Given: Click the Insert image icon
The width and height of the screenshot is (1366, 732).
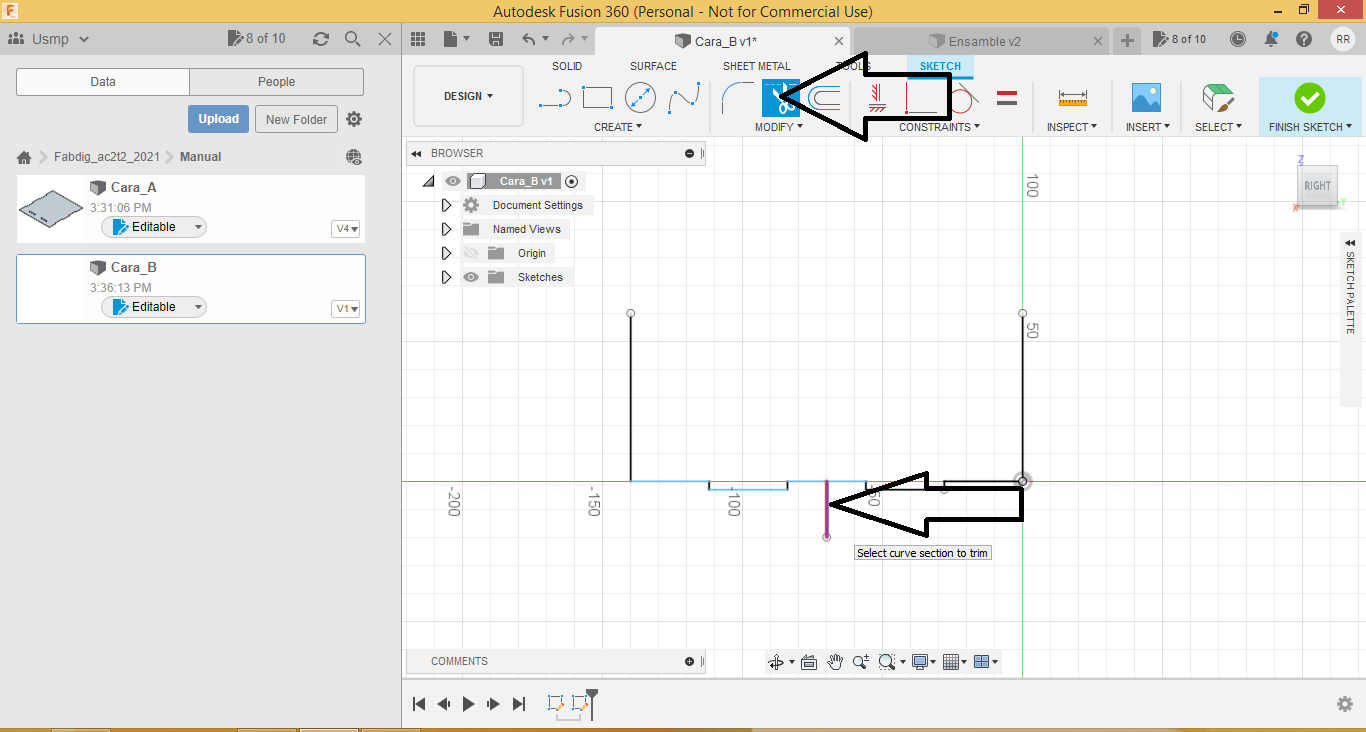Looking at the screenshot, I should 1146,98.
